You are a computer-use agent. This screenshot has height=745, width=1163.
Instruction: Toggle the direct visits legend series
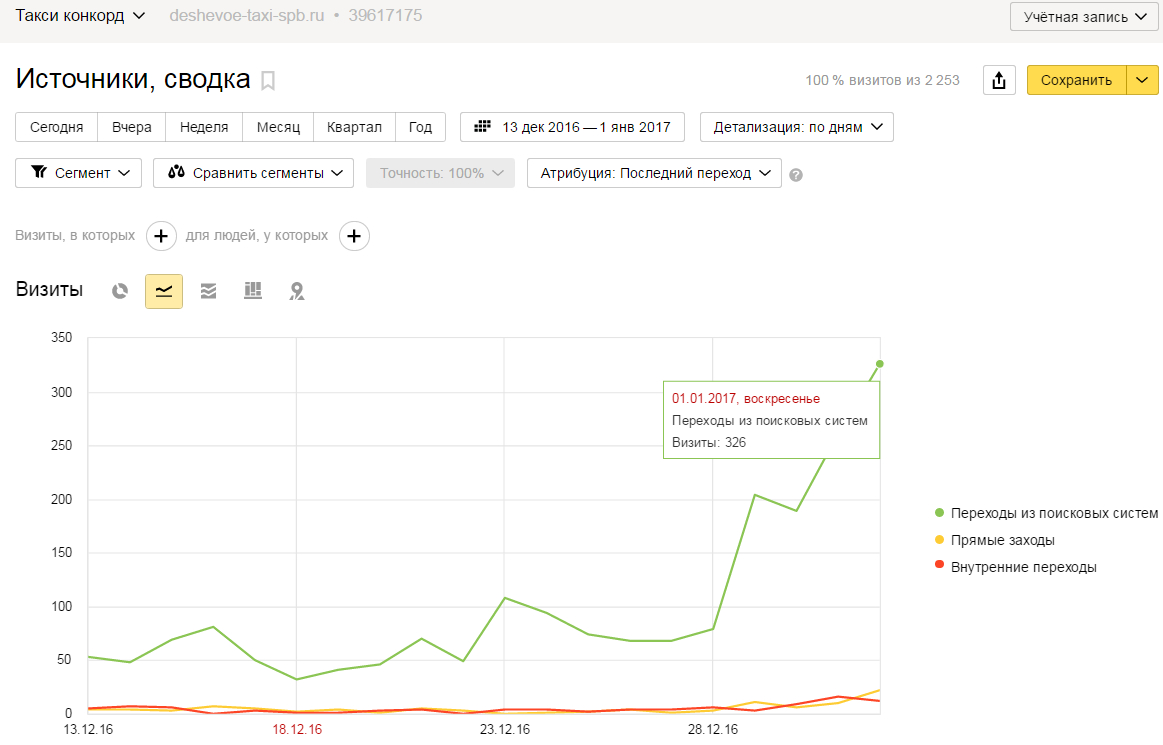1002,540
